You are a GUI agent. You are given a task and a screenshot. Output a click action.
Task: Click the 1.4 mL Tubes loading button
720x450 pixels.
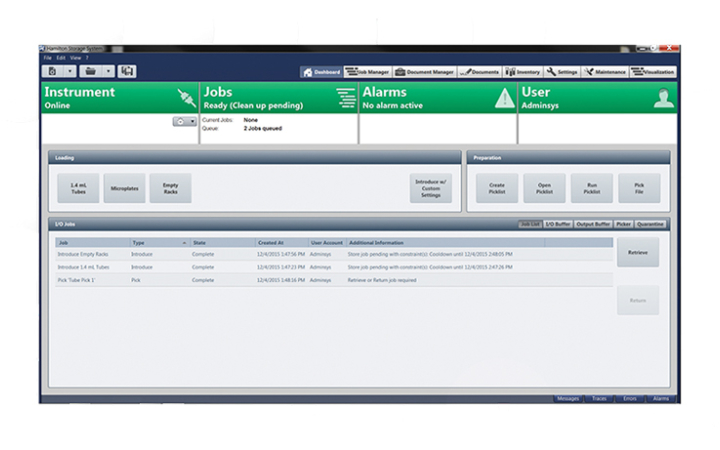78,188
